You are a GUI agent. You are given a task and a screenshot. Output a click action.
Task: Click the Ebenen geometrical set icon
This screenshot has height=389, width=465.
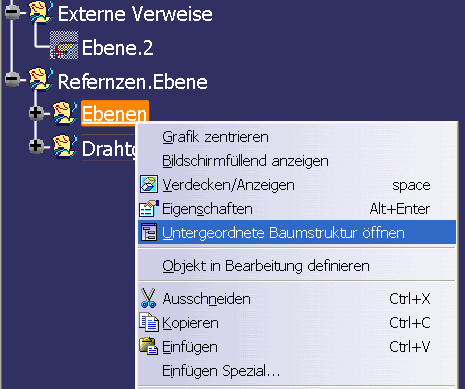tap(65, 113)
